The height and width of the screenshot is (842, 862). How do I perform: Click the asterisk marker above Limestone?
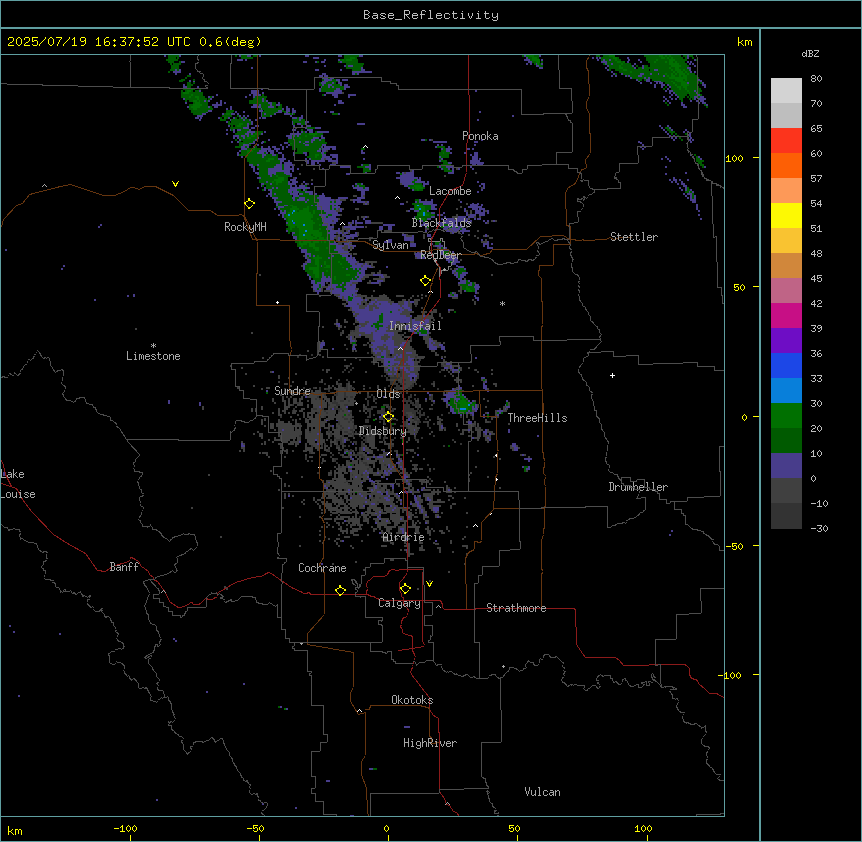click(153, 346)
